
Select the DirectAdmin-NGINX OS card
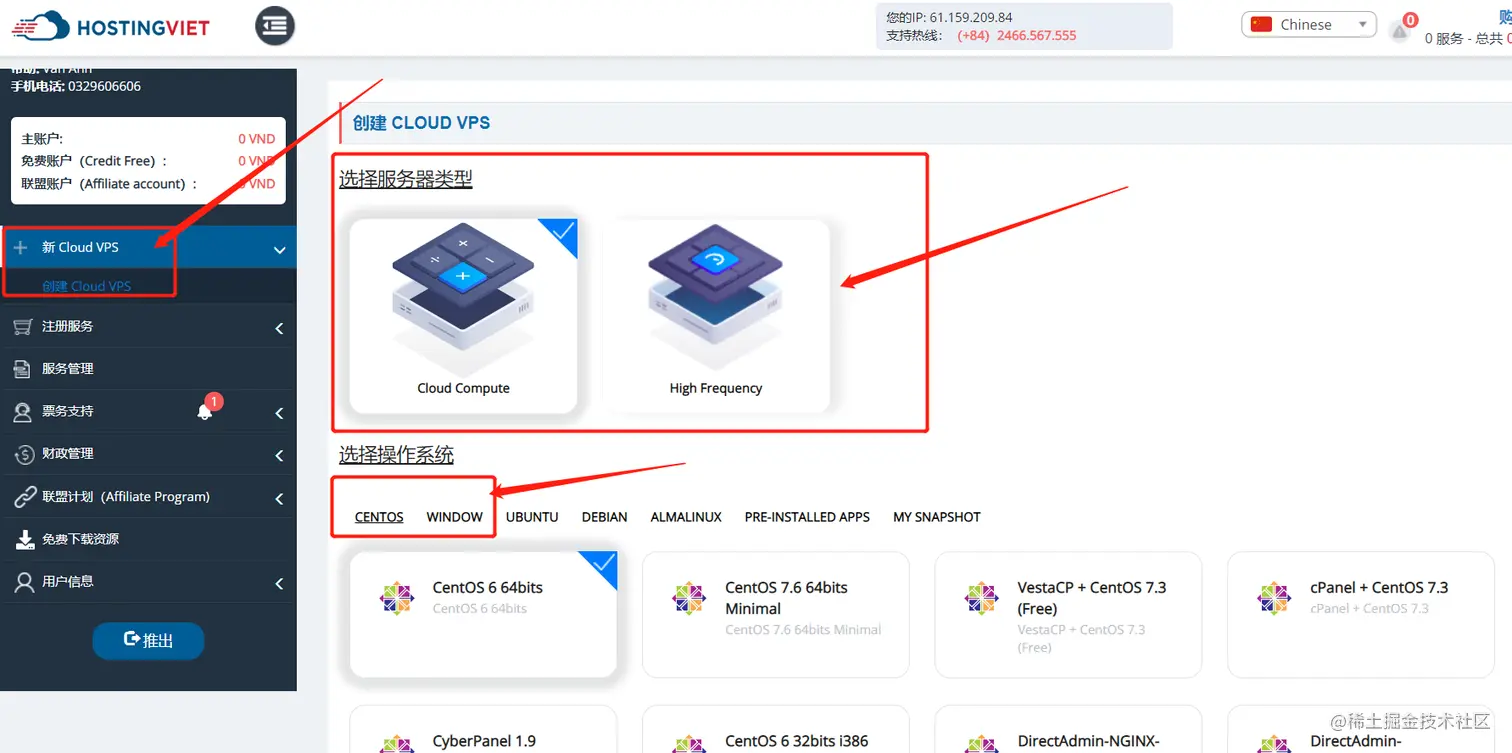[x=1068, y=729]
